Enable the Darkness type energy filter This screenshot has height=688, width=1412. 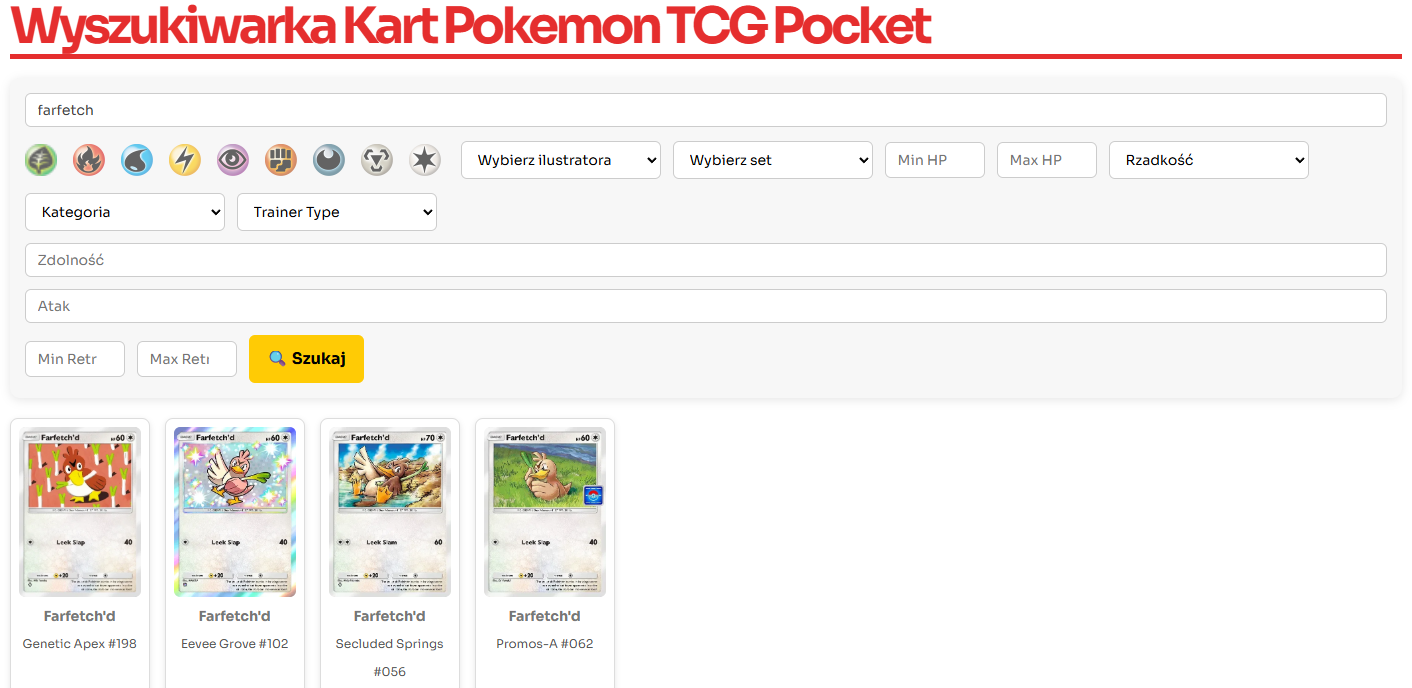(329, 160)
